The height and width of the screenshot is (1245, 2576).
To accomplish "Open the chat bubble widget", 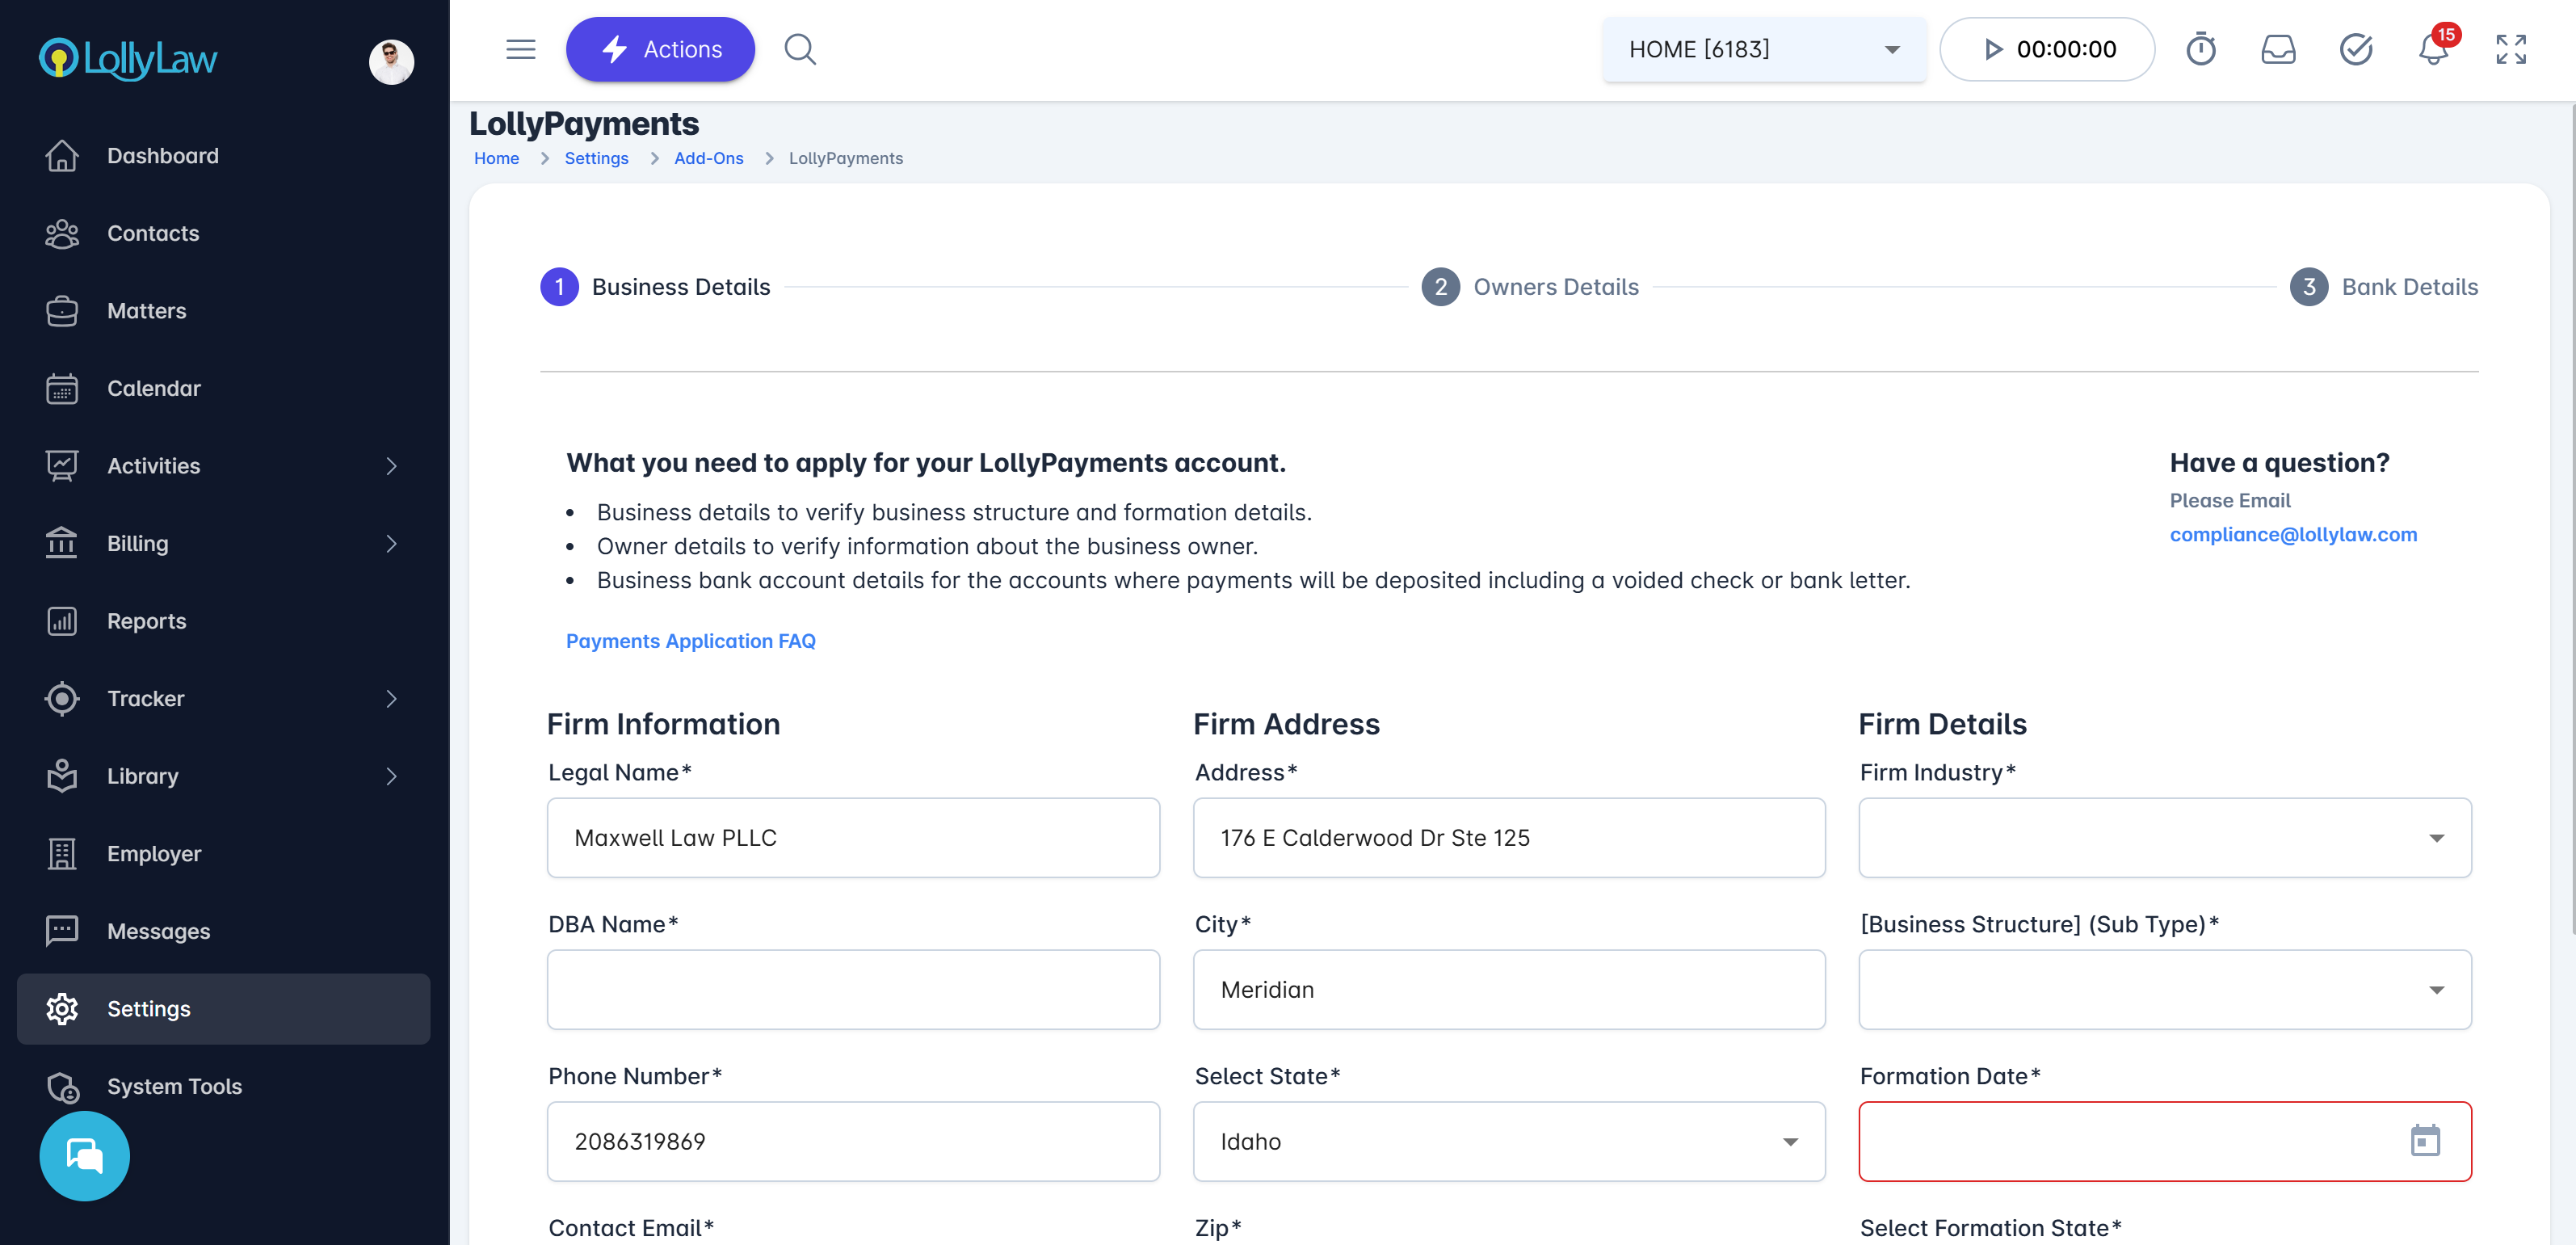I will (x=84, y=1155).
